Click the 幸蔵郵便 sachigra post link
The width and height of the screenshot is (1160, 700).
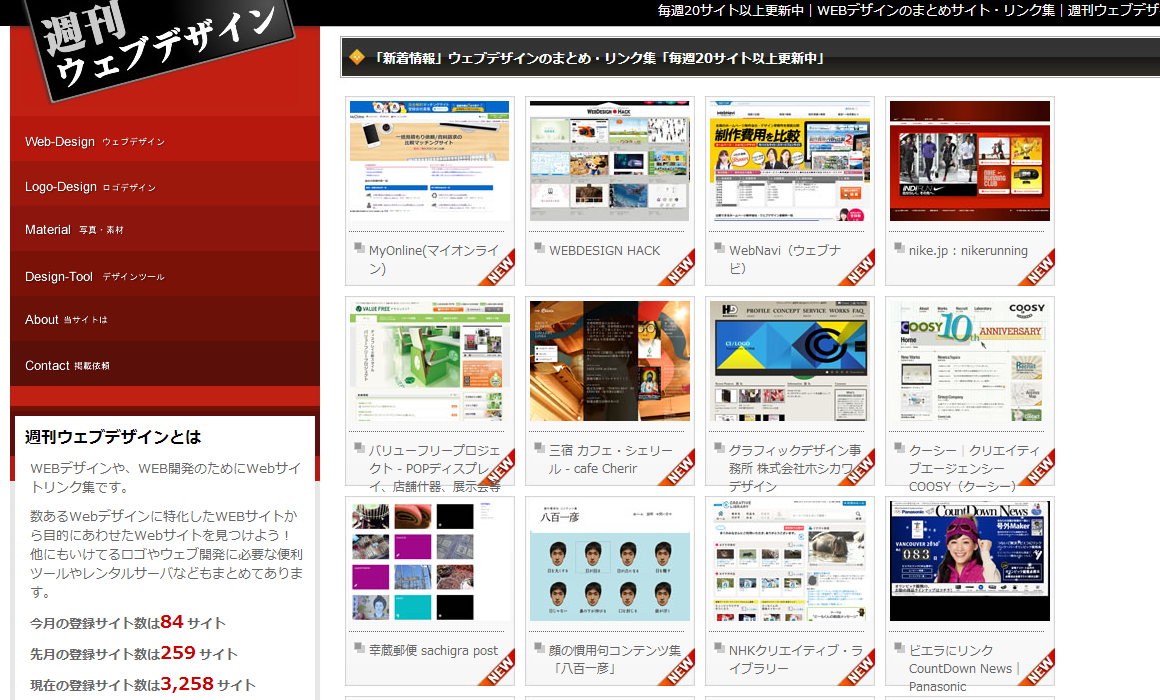[x=434, y=650]
